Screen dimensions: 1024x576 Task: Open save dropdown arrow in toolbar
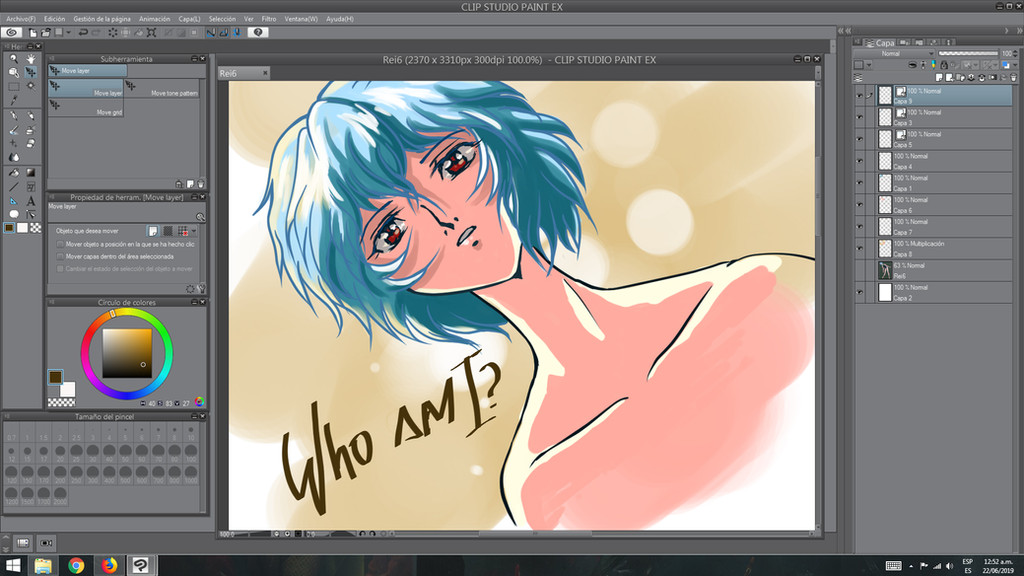pos(68,32)
